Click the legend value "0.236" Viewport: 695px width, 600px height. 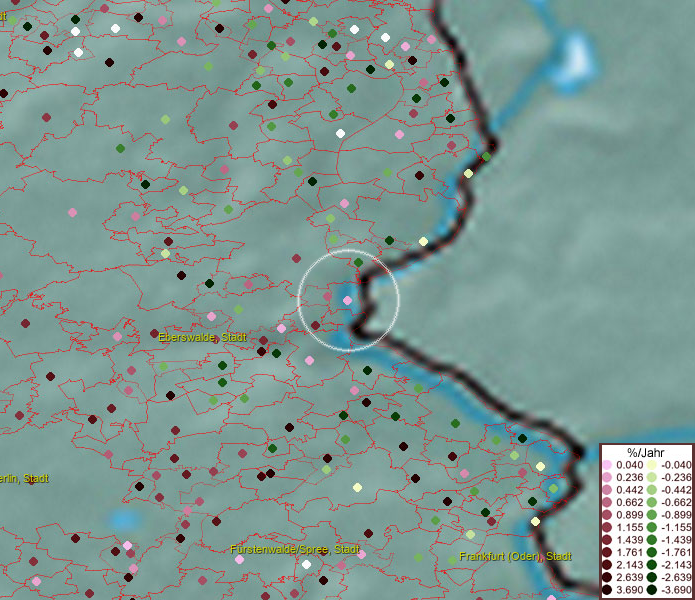(x=629, y=477)
